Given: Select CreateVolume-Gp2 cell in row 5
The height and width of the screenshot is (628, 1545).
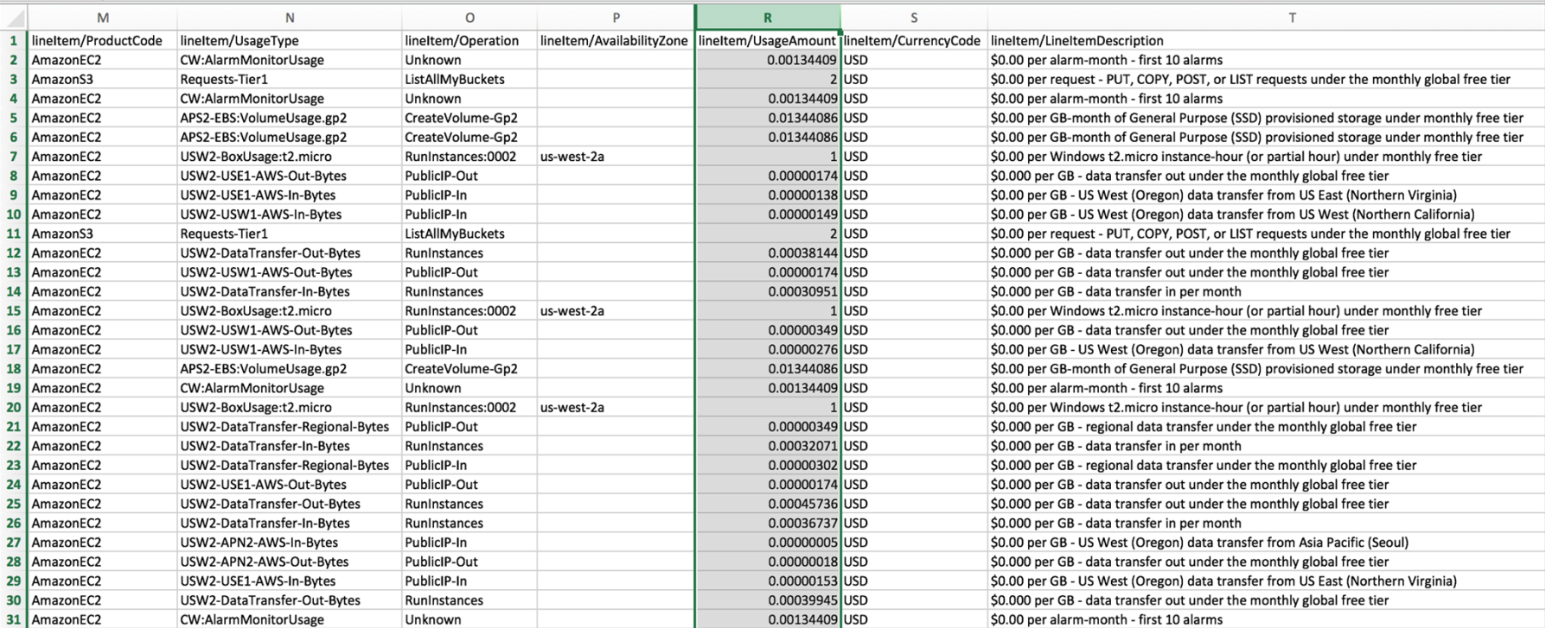Looking at the screenshot, I should tap(469, 118).
